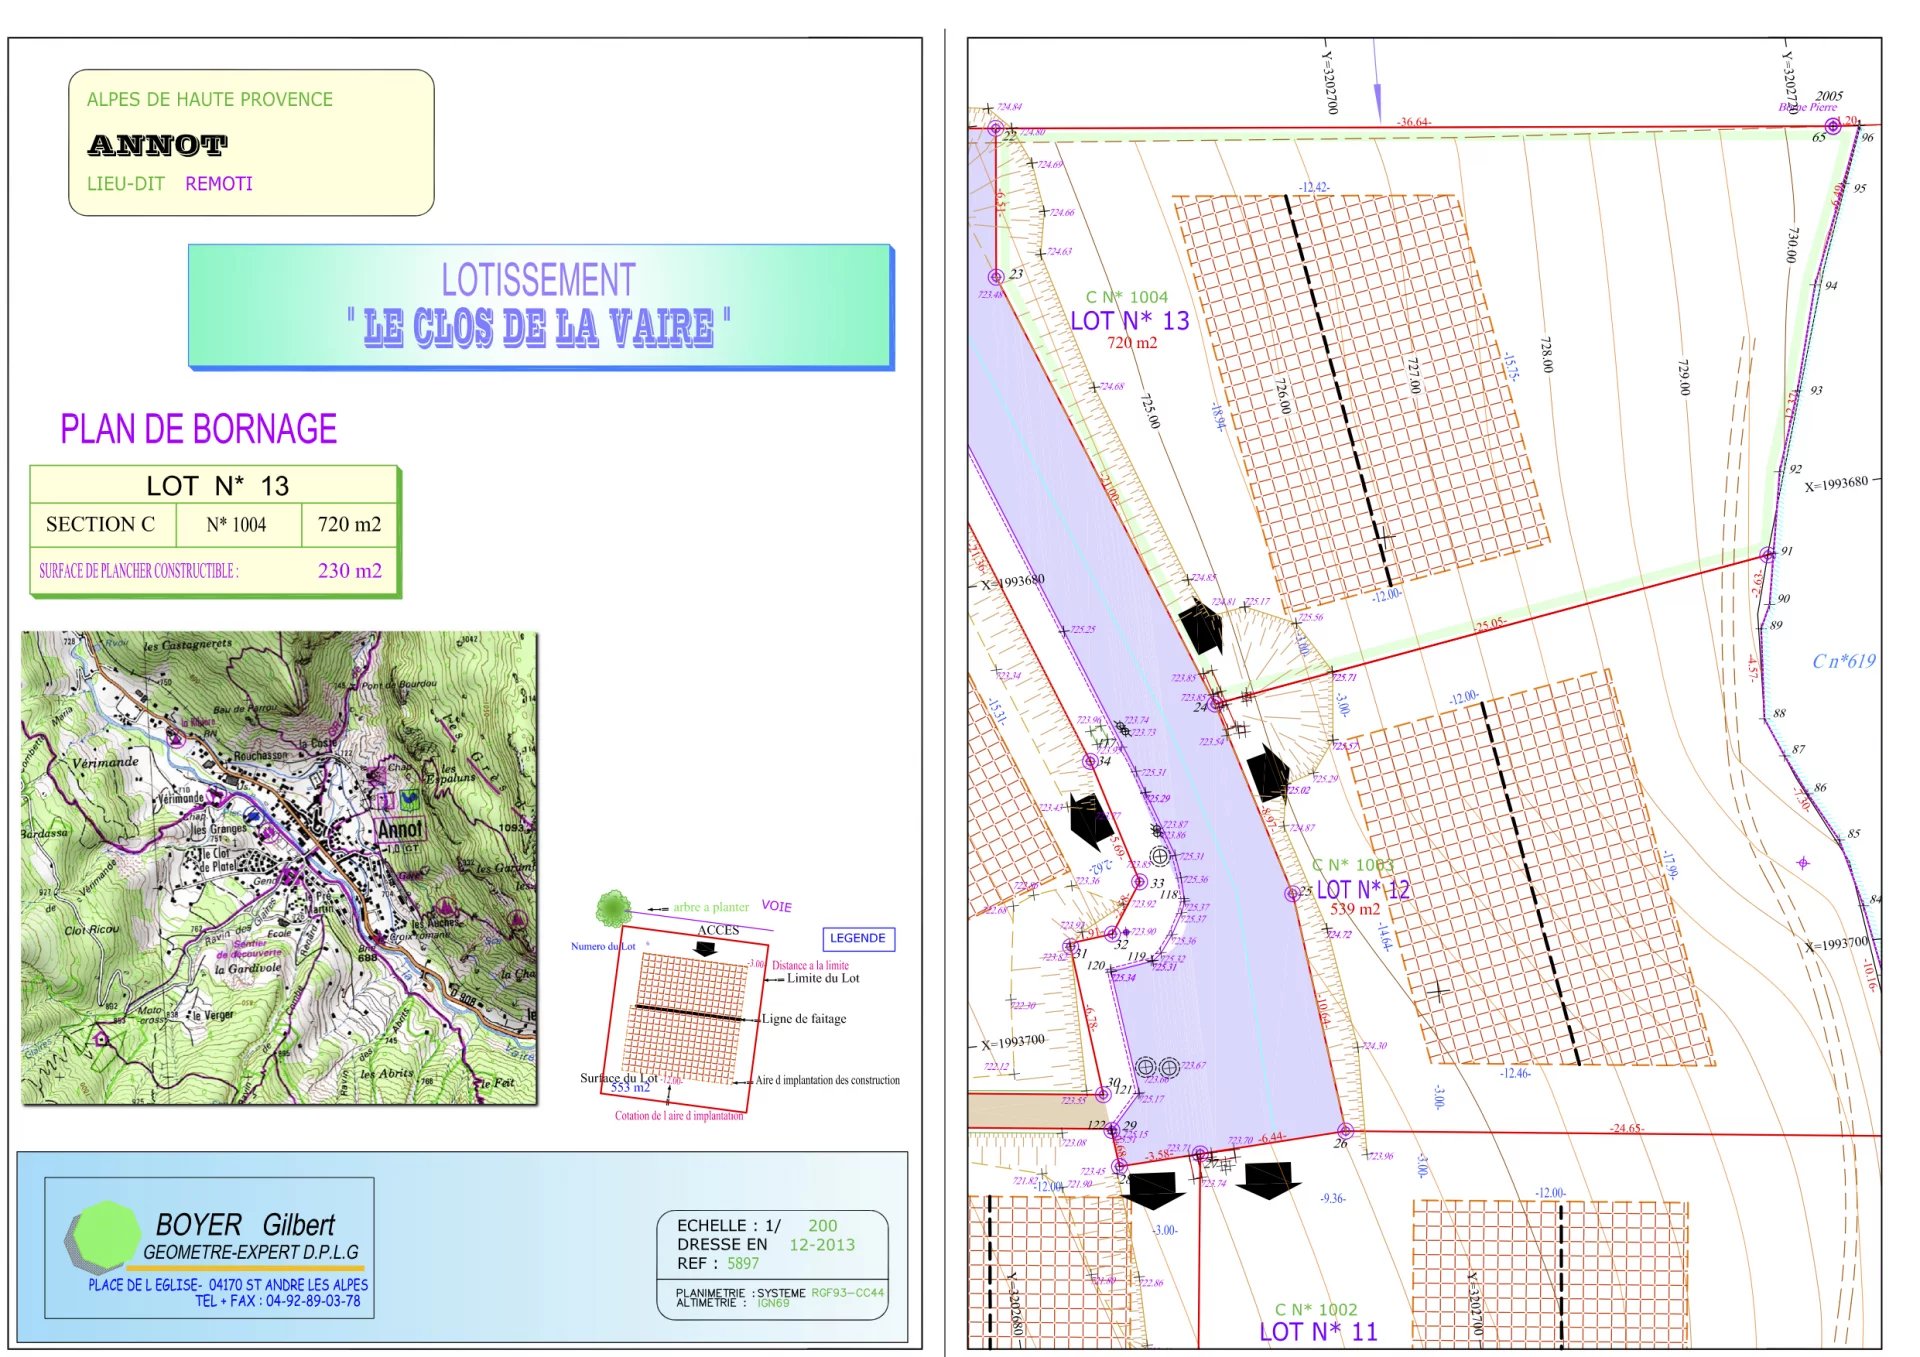Open the Annot topographic map thumbnail
1920x1357 pixels.
pos(279,867)
